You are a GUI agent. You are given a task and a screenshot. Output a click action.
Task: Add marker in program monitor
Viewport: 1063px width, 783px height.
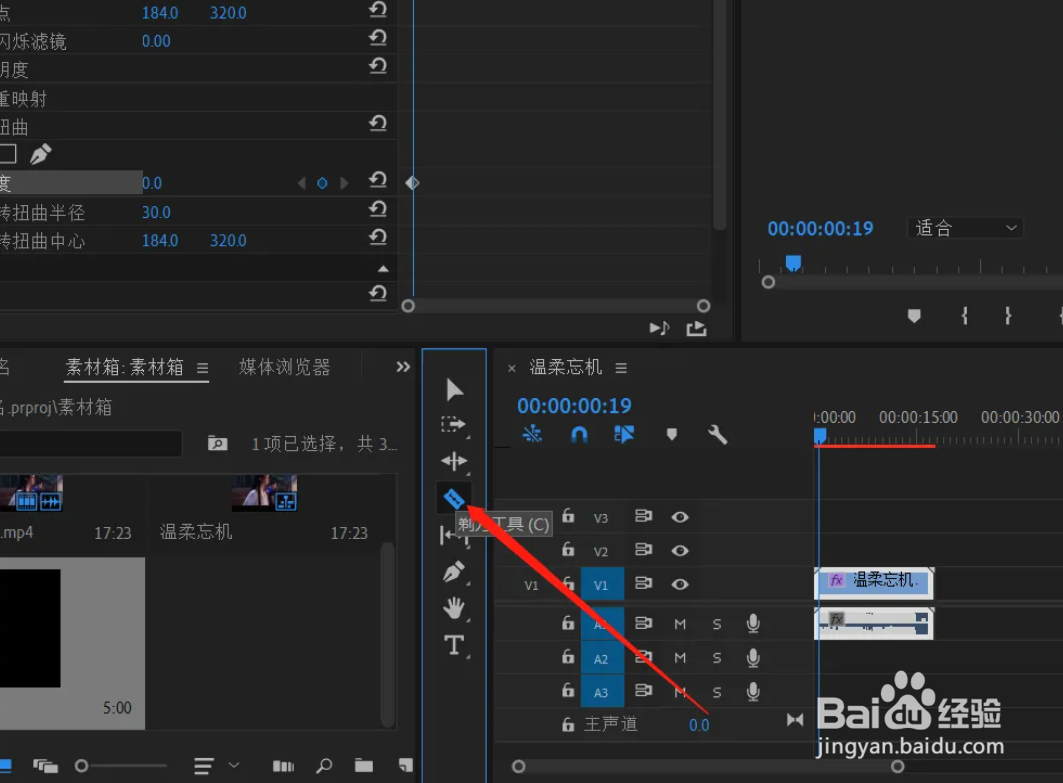pos(914,316)
